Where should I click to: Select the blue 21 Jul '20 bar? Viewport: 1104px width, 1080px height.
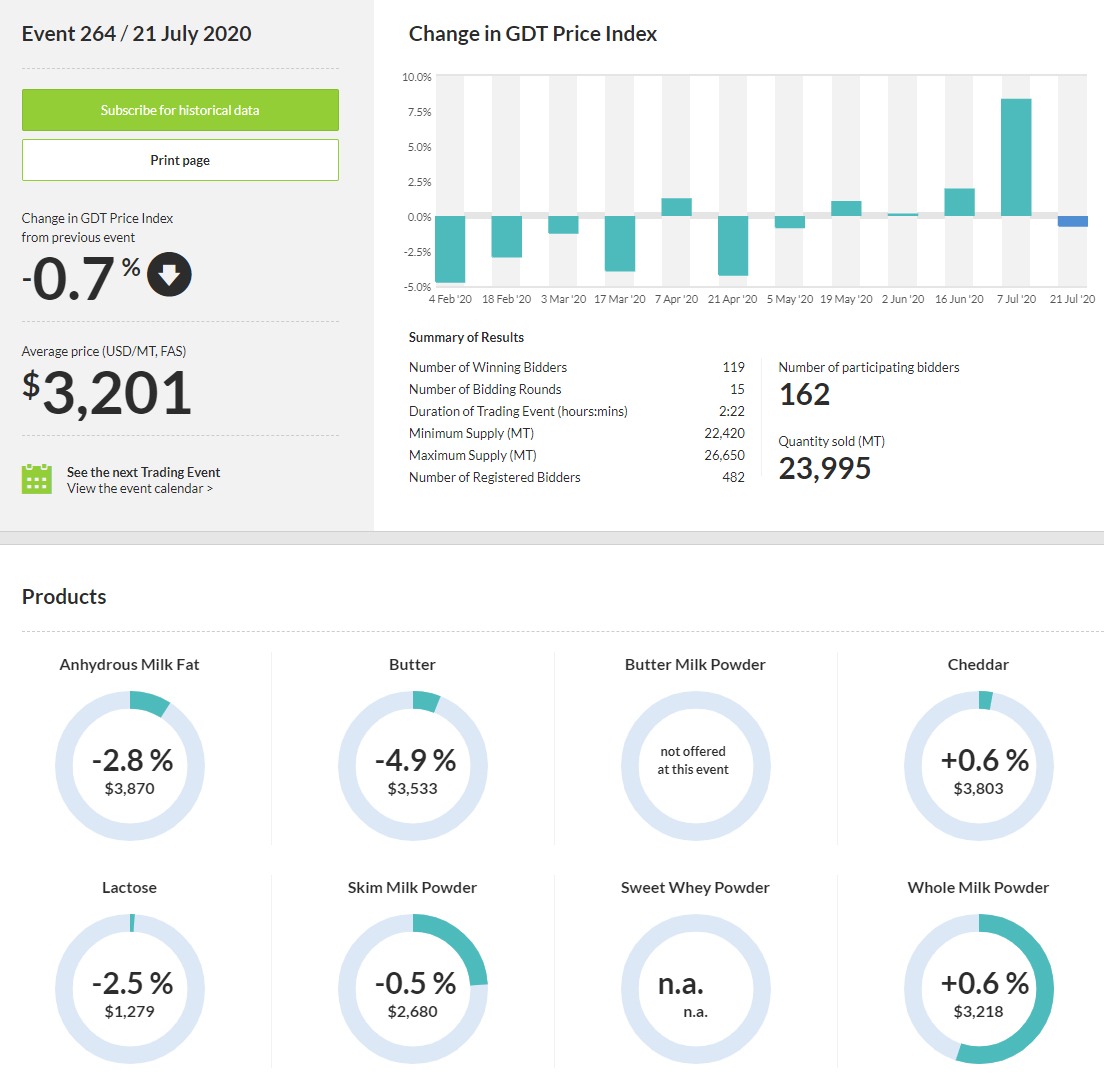coord(1073,221)
